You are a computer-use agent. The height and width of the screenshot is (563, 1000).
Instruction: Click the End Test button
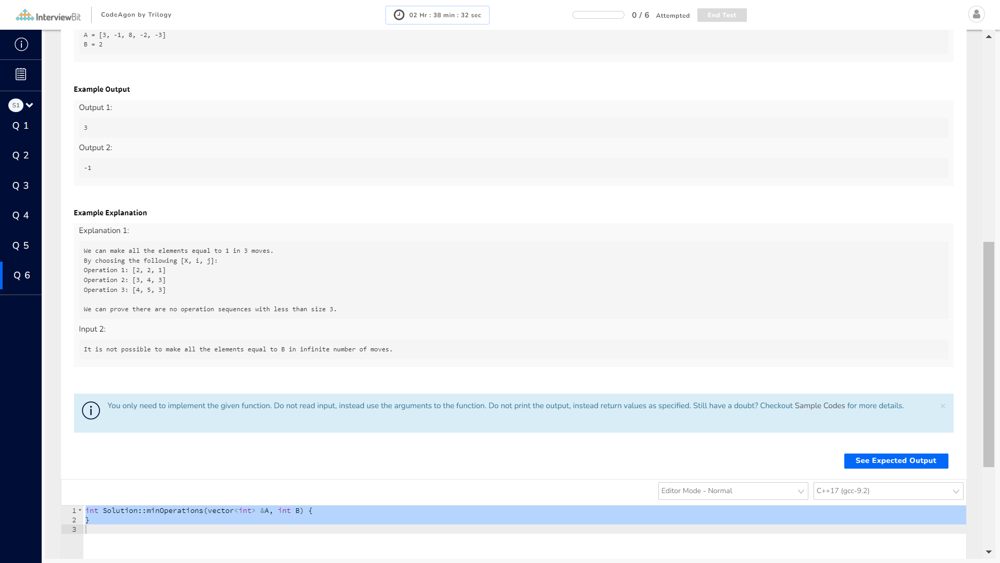click(721, 15)
